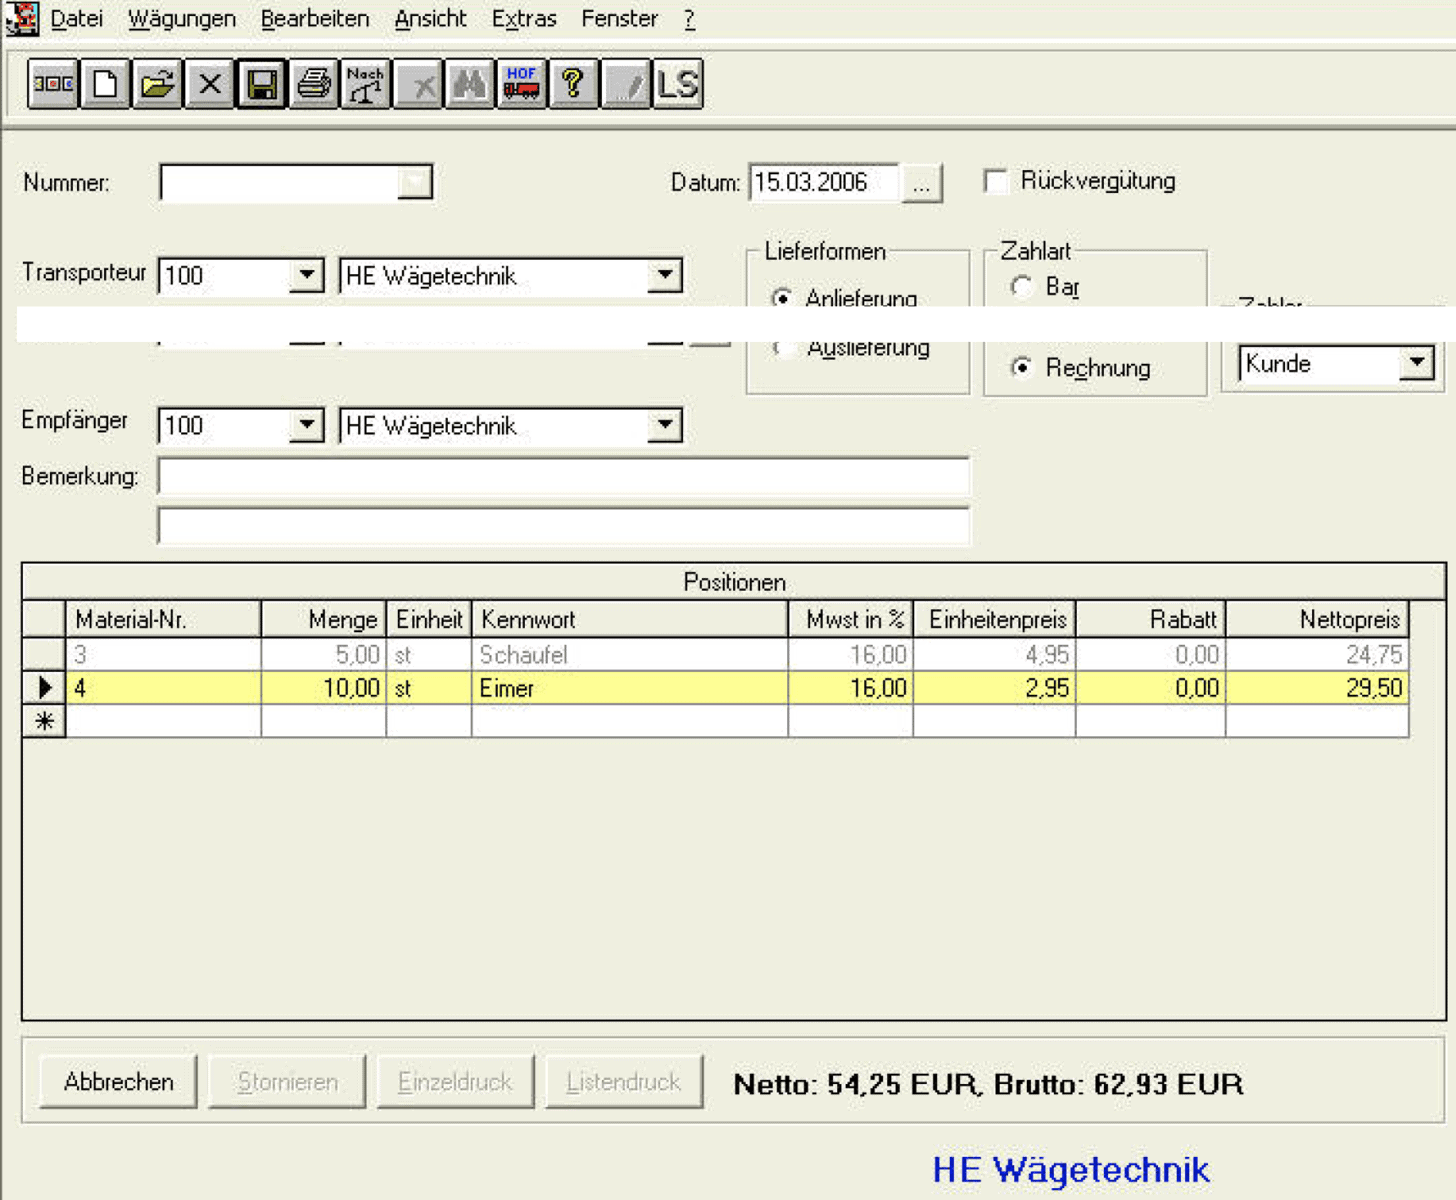The width and height of the screenshot is (1456, 1200).
Task: Click unit price cell 4,95
Action: pos(995,655)
